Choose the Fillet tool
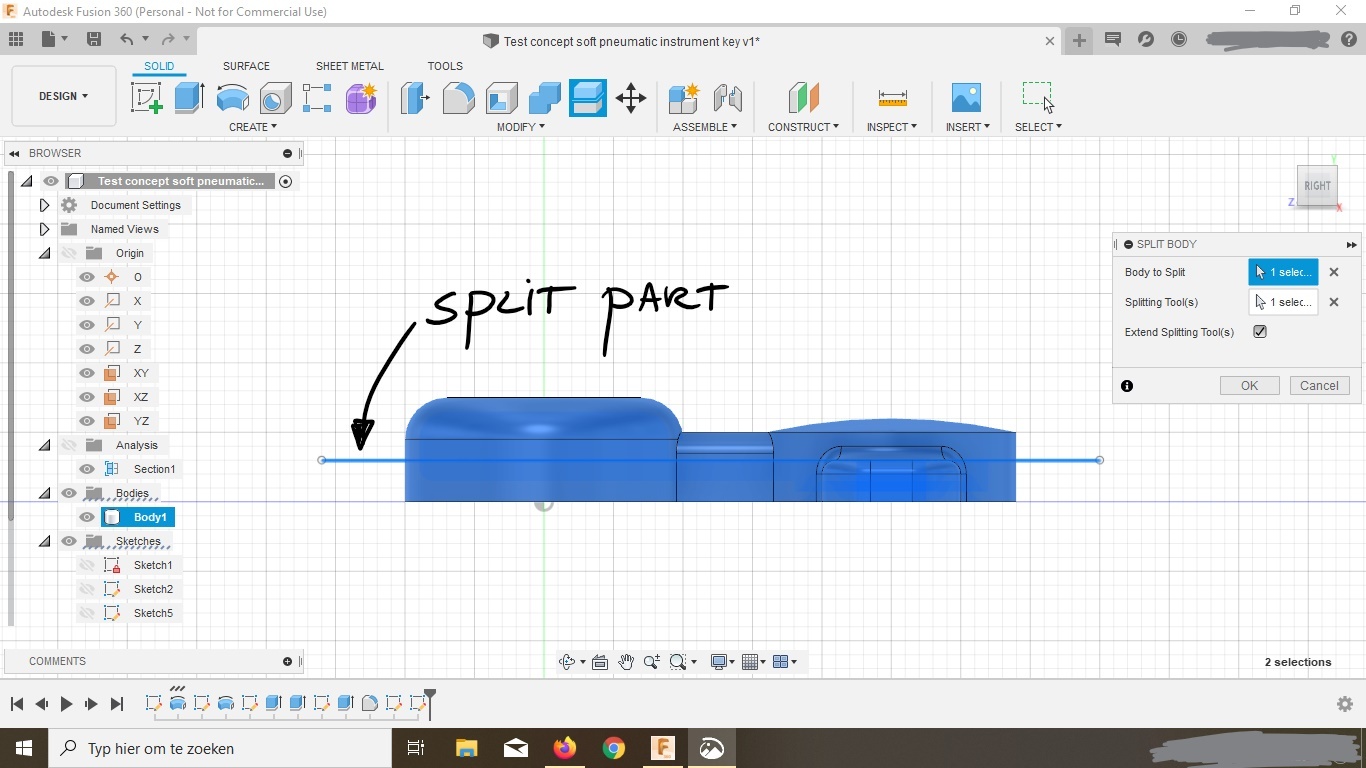The image size is (1366, 768). tap(458, 98)
